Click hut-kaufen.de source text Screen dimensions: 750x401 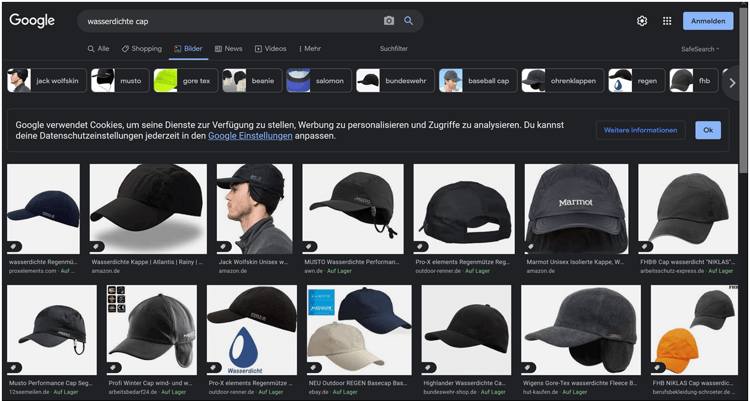[x=541, y=392]
